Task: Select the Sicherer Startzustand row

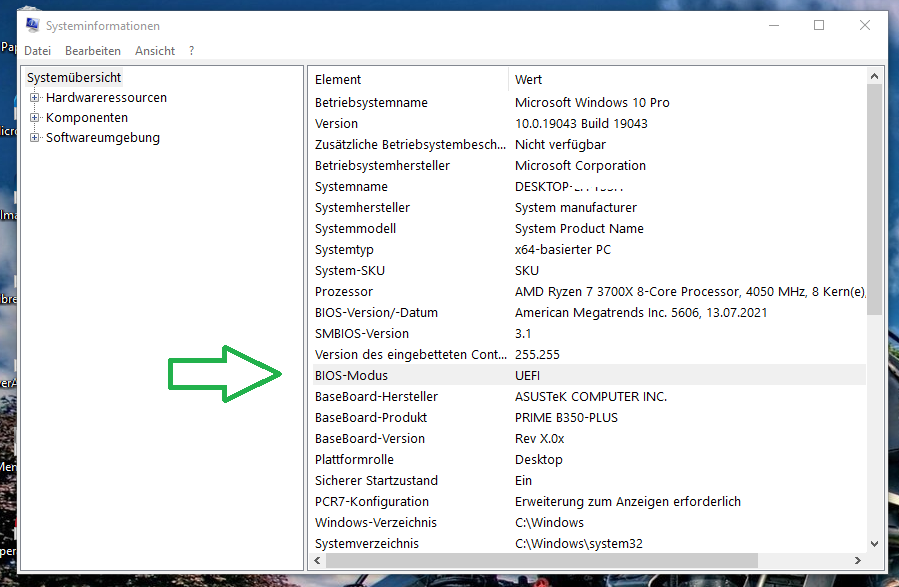Action: [589, 481]
